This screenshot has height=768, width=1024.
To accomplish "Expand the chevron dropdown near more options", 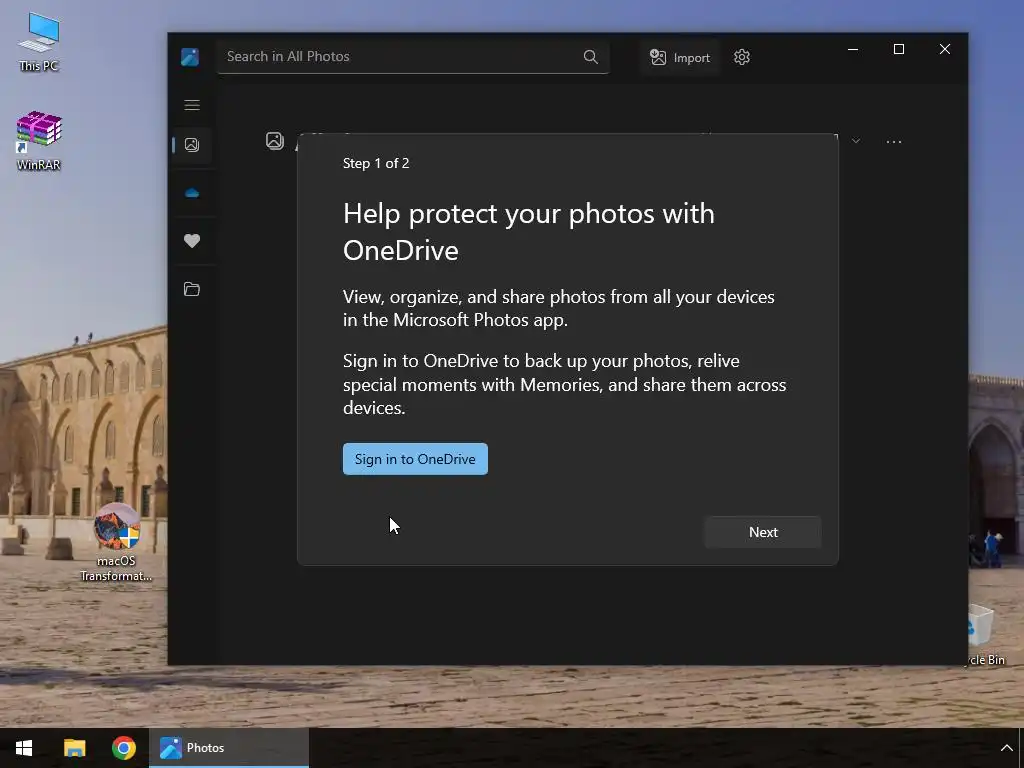I will pos(856,141).
